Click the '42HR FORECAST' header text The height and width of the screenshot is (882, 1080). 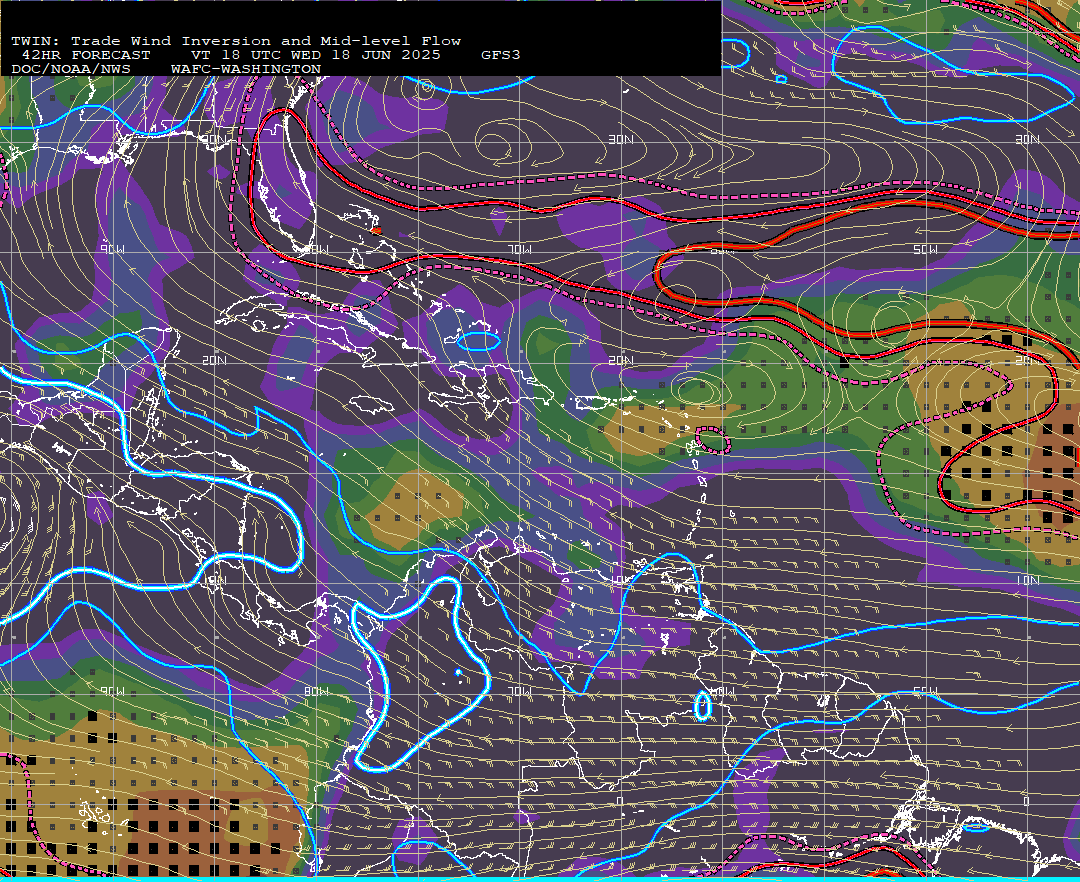[x=85, y=55]
